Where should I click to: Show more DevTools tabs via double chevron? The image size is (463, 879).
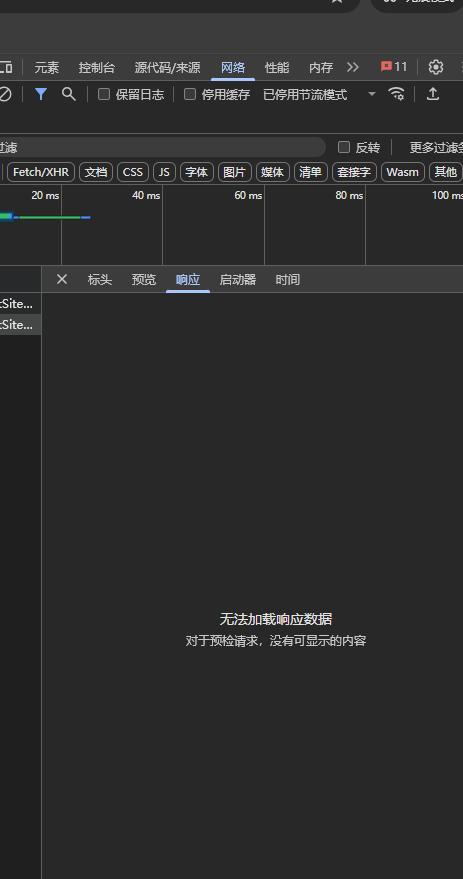353,67
